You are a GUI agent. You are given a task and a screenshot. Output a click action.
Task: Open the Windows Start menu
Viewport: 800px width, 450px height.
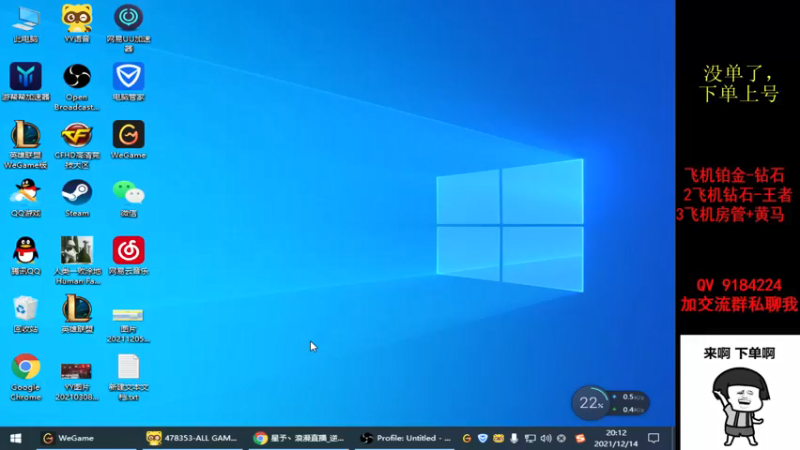pos(15,438)
